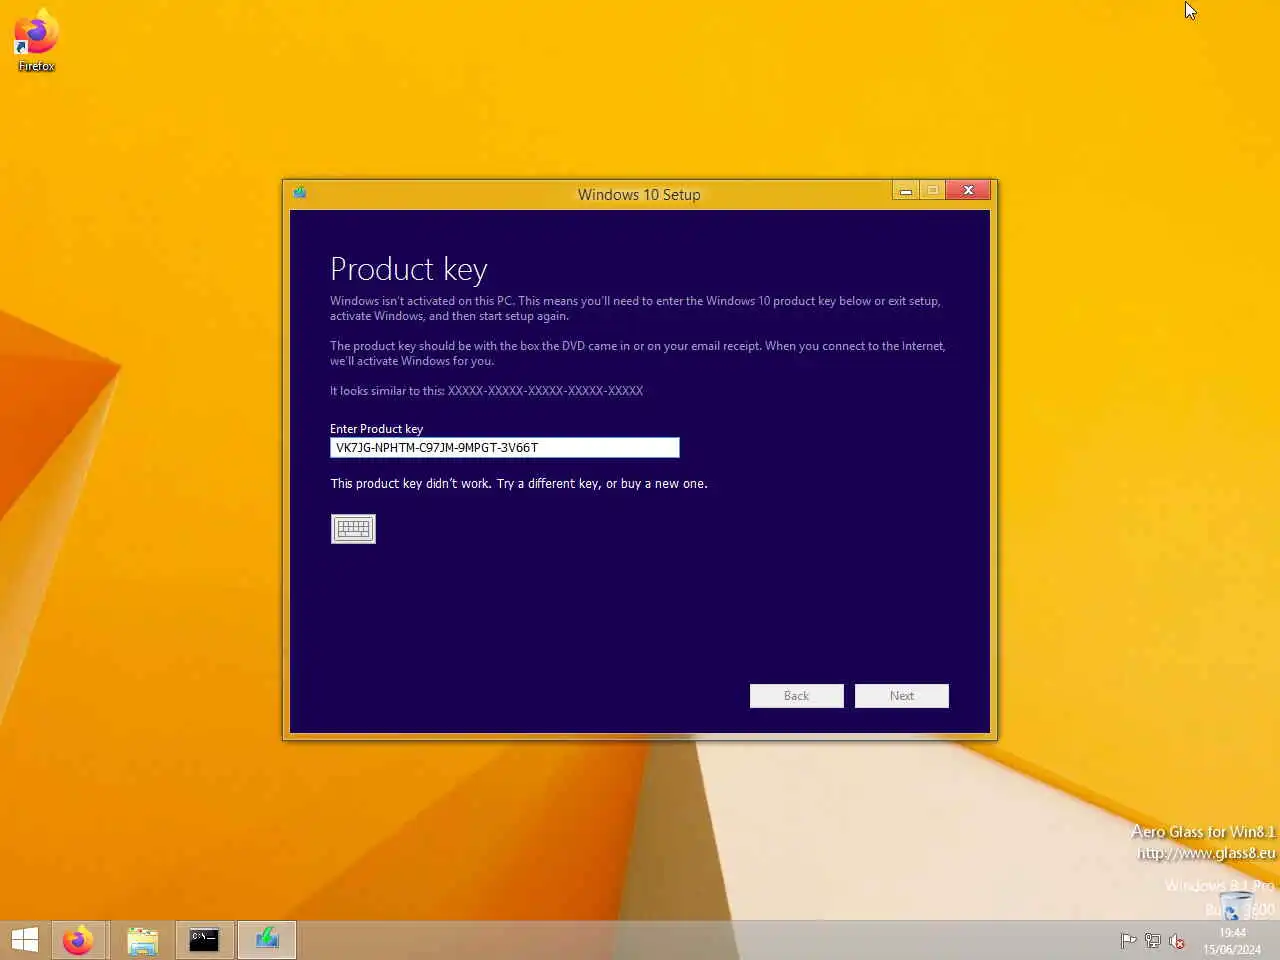Click the Windows 10 Setup title bar icon

(x=299, y=193)
